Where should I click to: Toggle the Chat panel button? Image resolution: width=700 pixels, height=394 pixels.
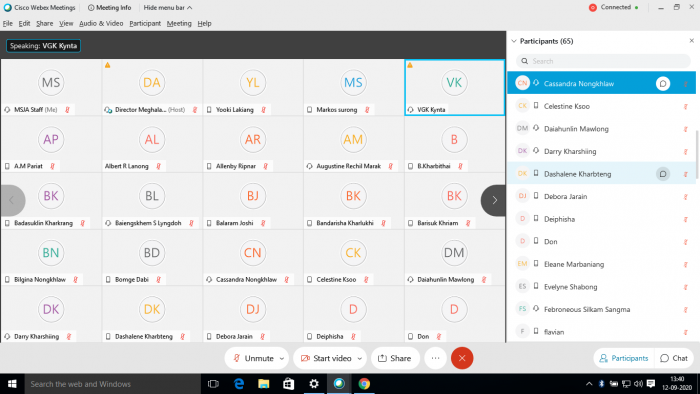(674, 358)
